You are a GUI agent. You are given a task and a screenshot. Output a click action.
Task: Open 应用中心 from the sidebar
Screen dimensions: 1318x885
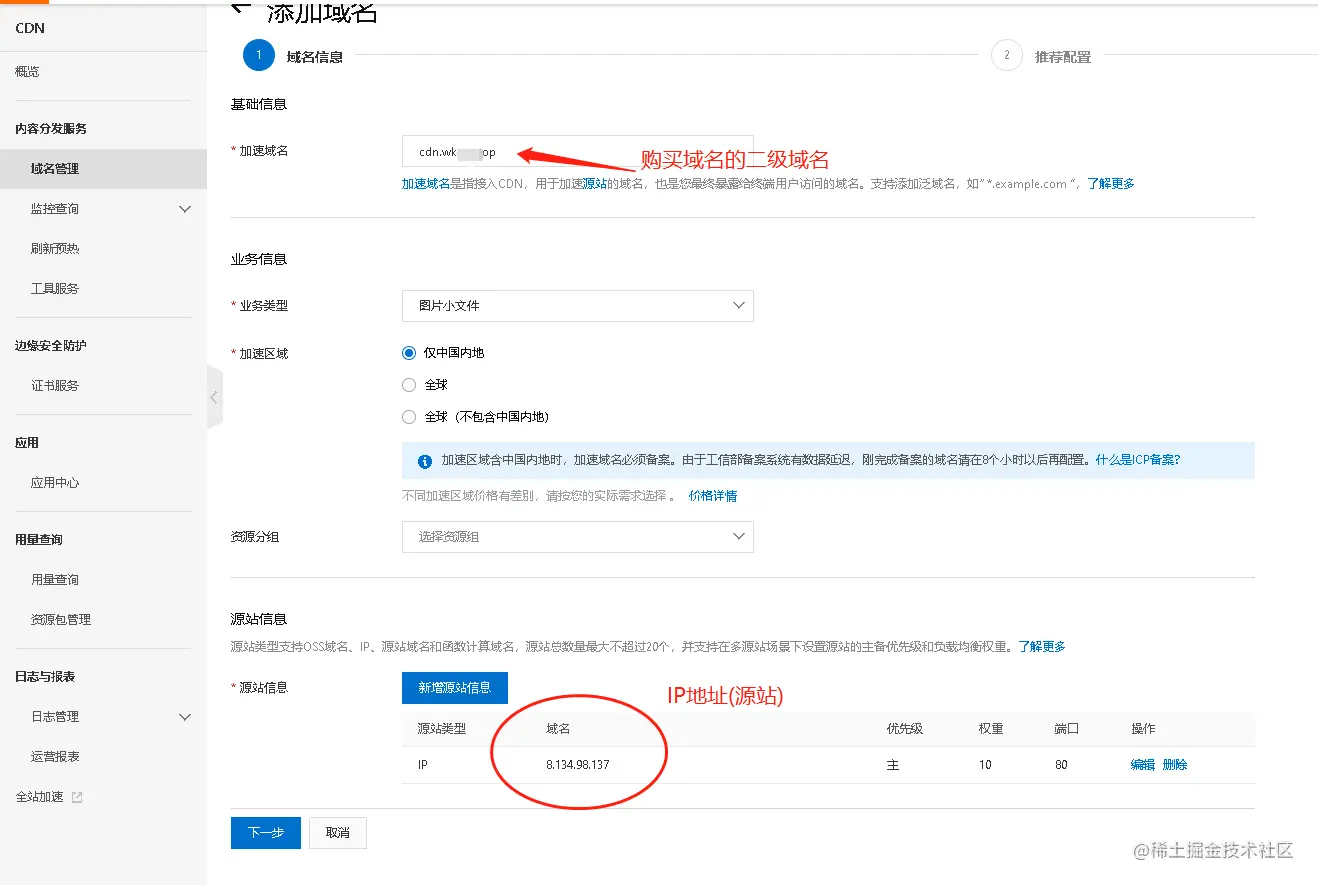[x=55, y=483]
